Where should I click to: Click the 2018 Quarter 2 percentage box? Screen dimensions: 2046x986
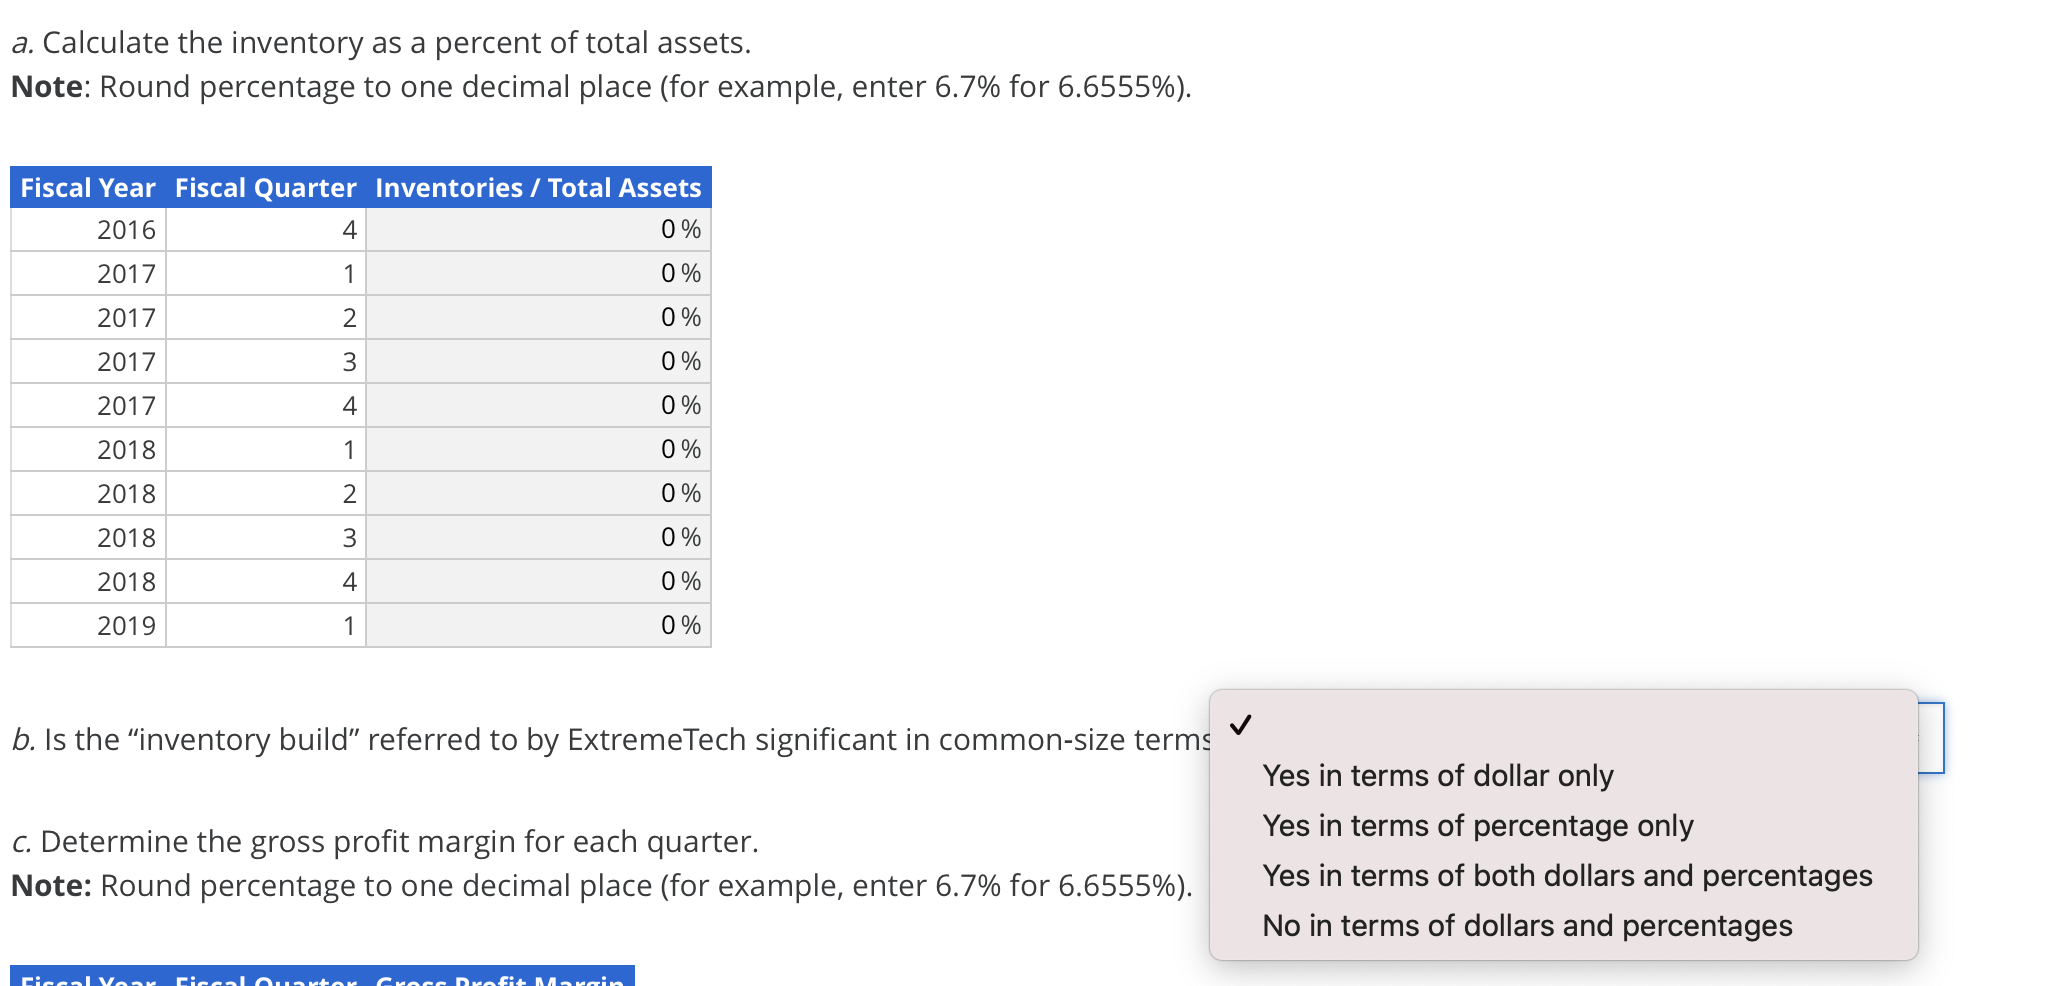(x=538, y=493)
